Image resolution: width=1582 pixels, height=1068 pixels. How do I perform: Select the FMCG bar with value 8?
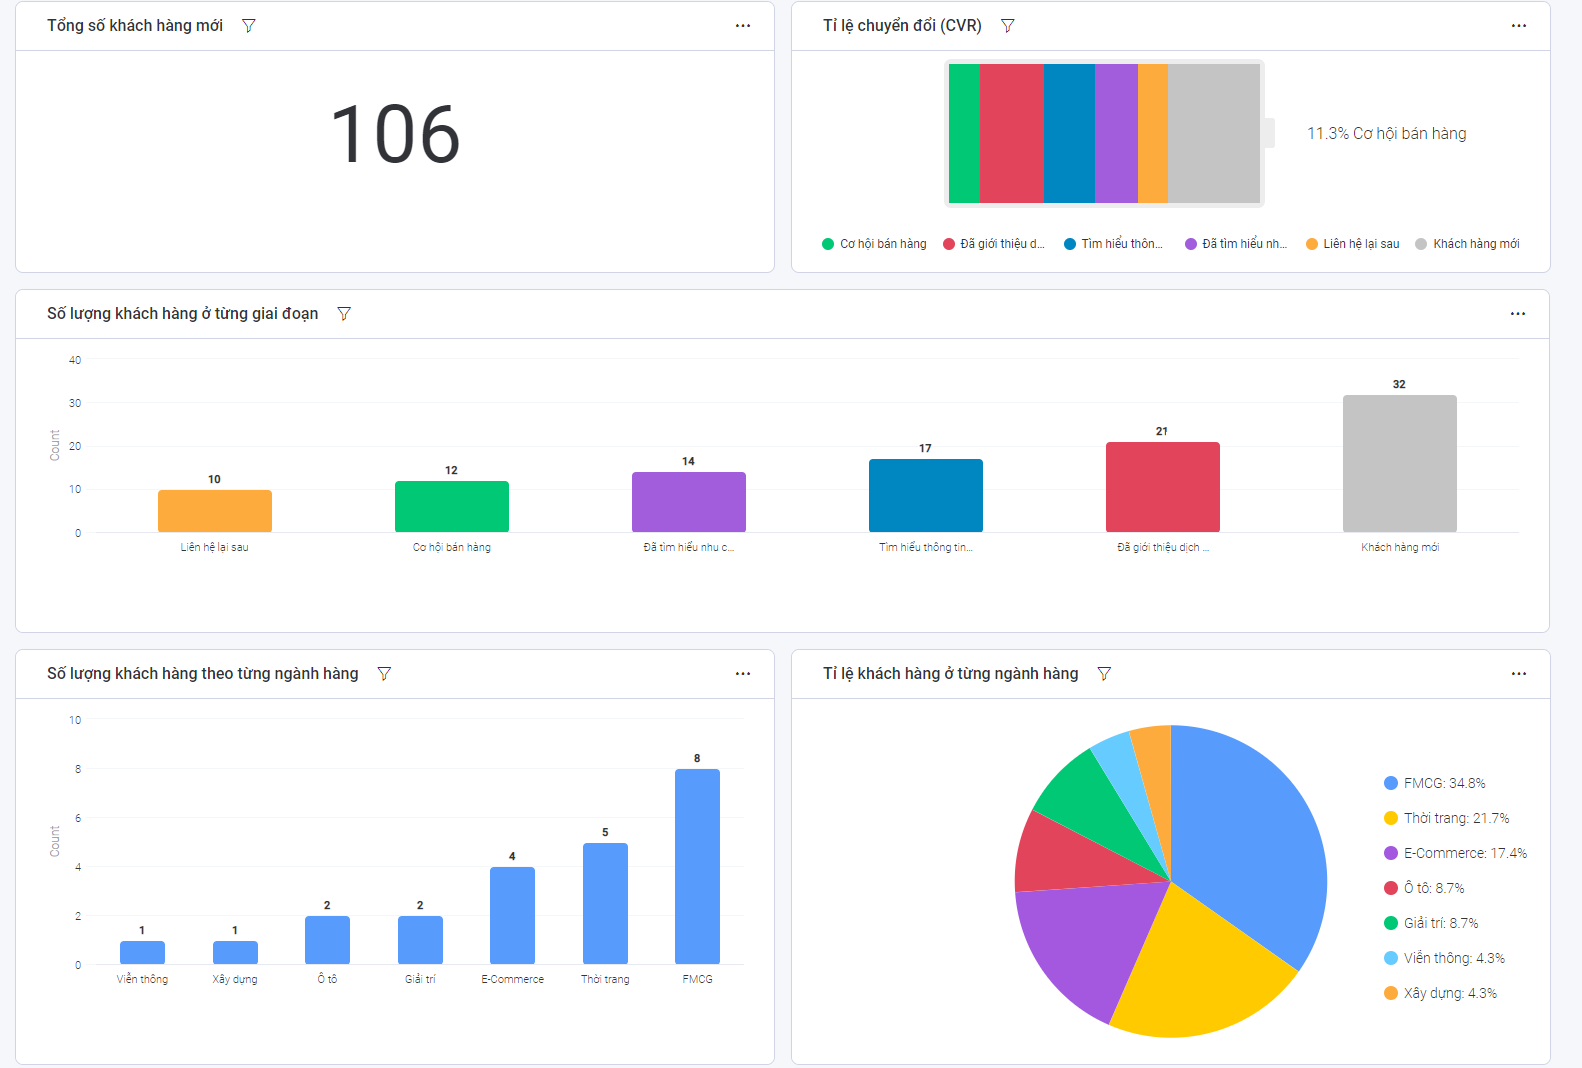[697, 866]
